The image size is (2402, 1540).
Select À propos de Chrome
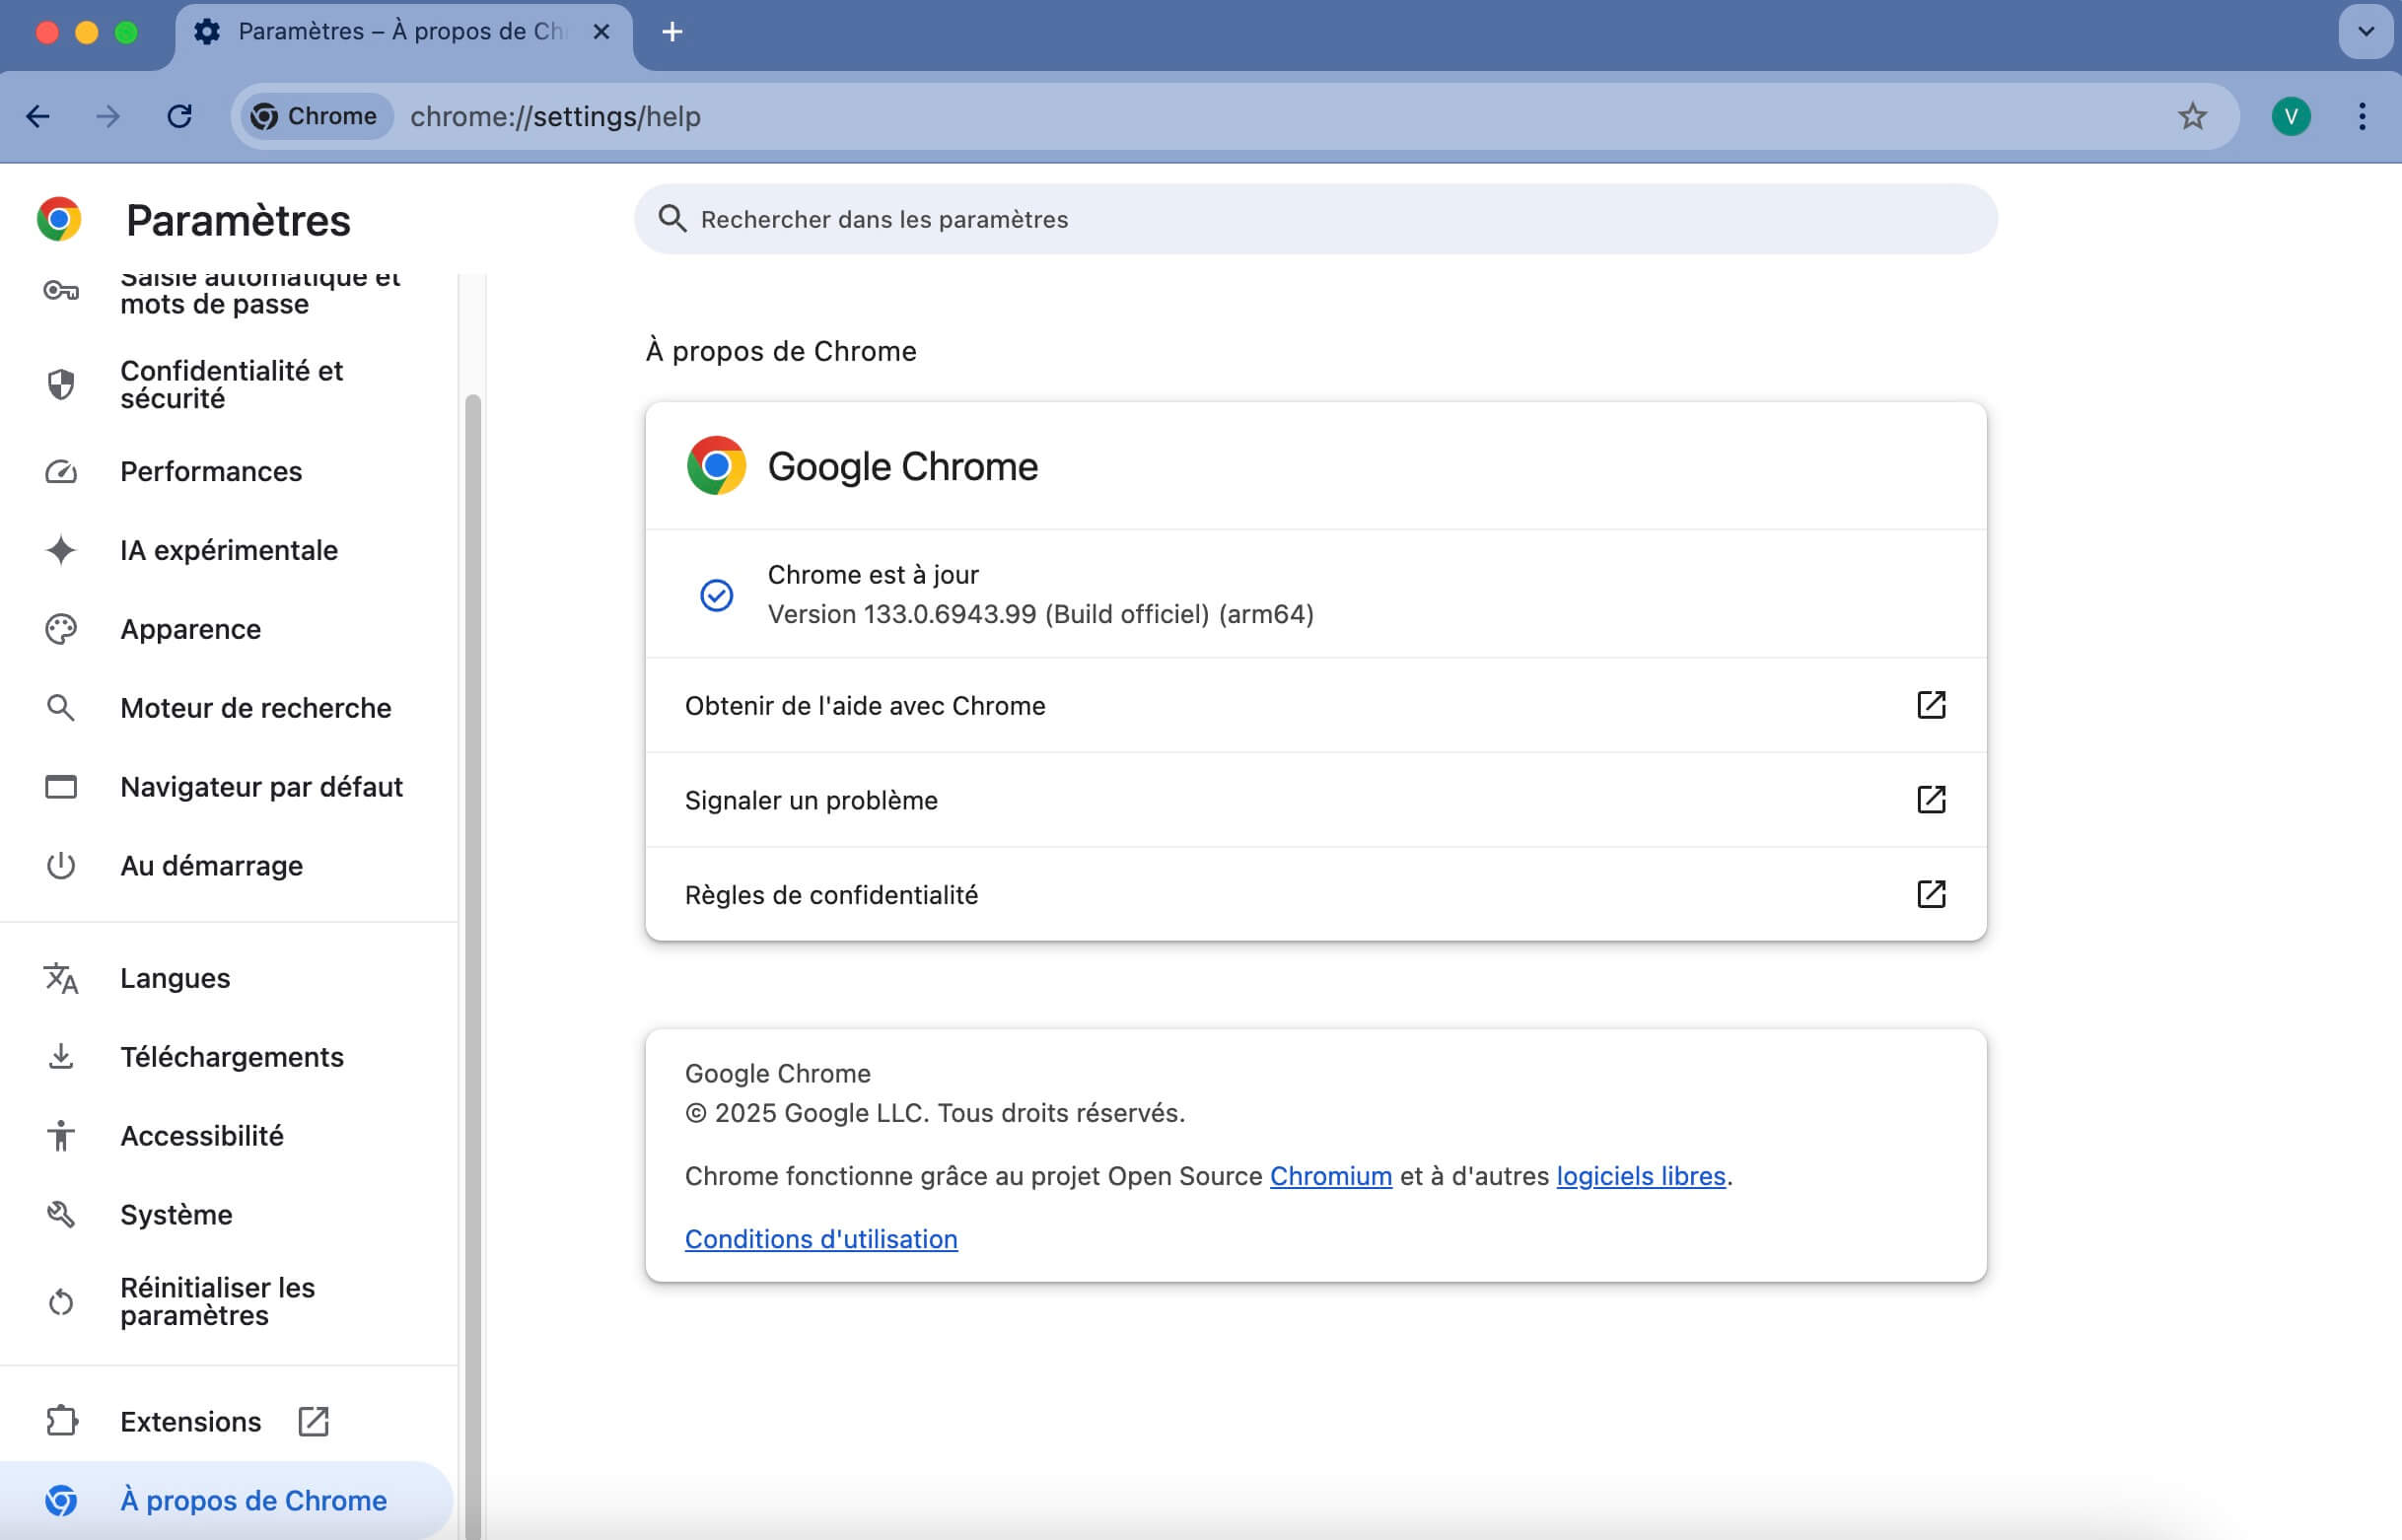tap(229, 1500)
